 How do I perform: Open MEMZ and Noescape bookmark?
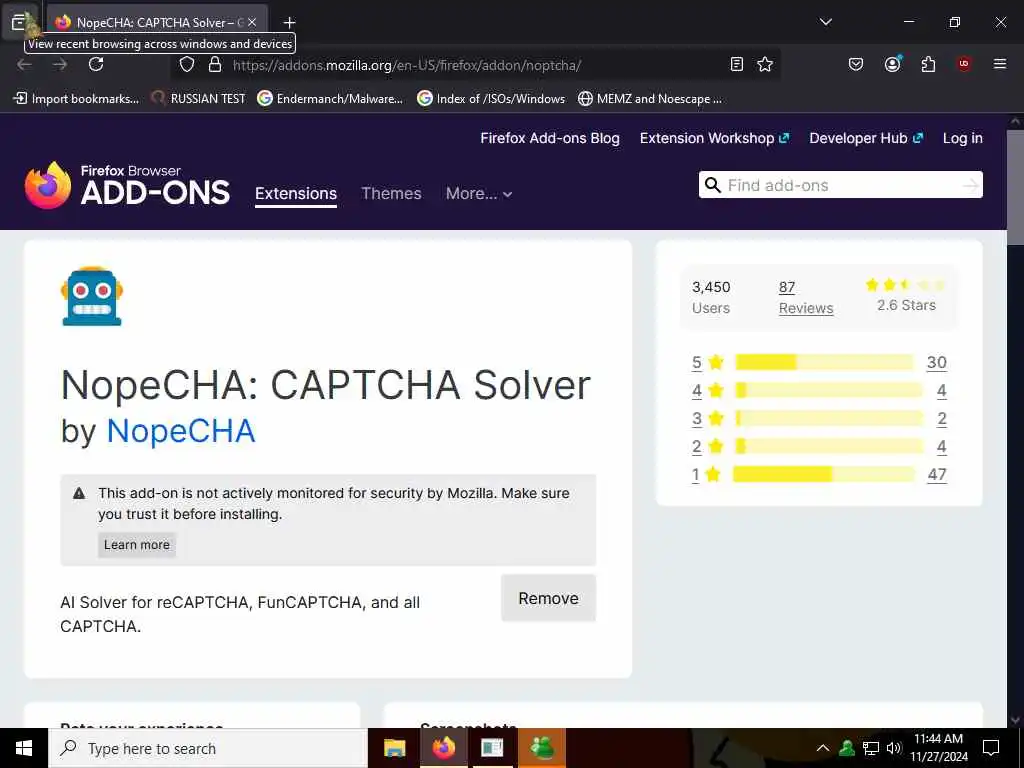[x=650, y=99]
